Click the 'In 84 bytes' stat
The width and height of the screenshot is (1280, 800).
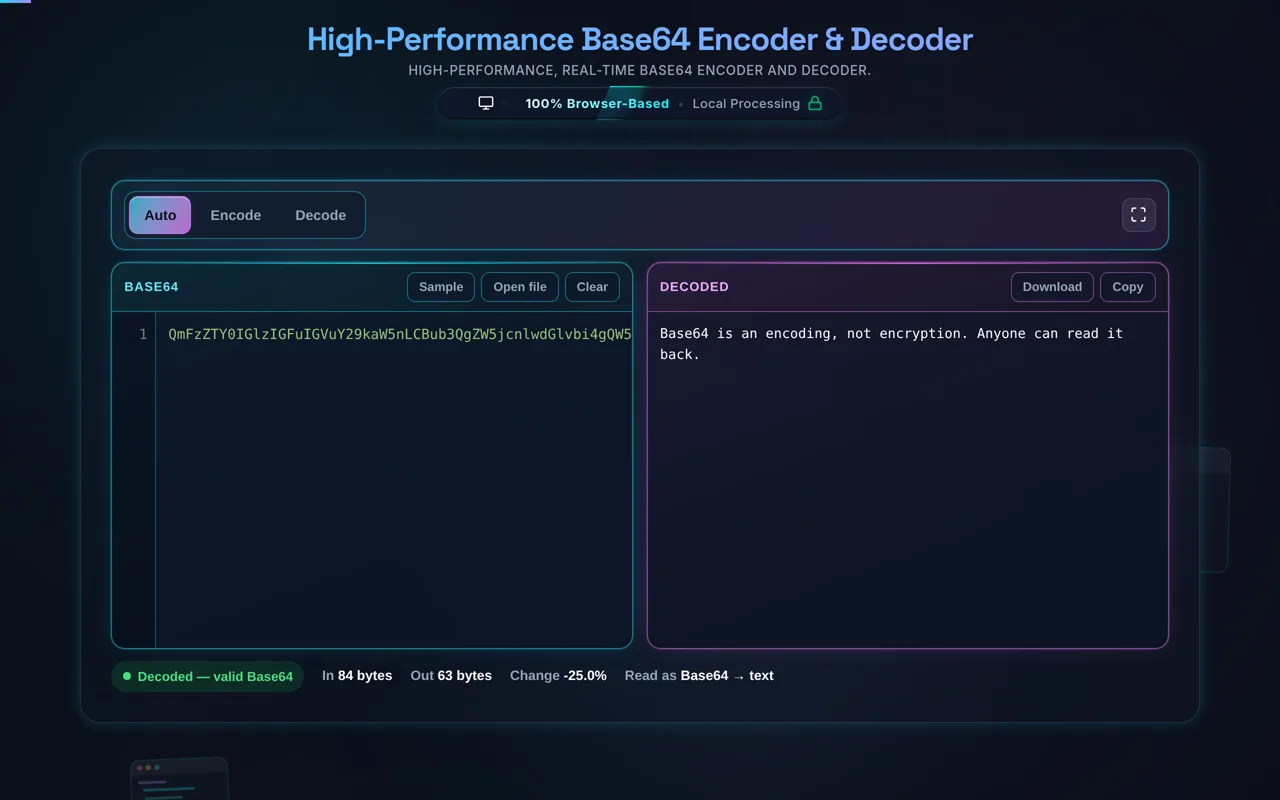point(357,676)
